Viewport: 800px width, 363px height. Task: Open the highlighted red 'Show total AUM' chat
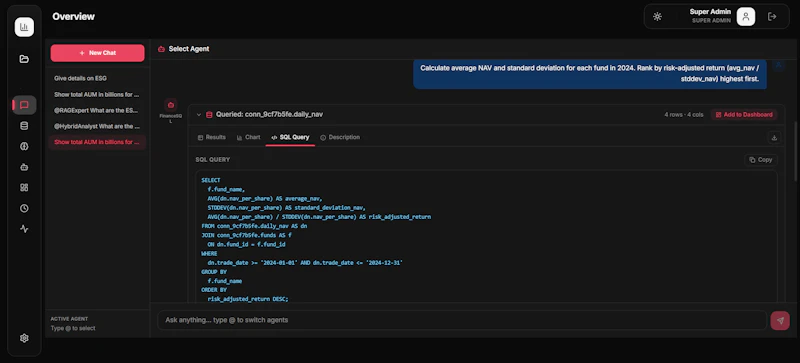point(97,142)
